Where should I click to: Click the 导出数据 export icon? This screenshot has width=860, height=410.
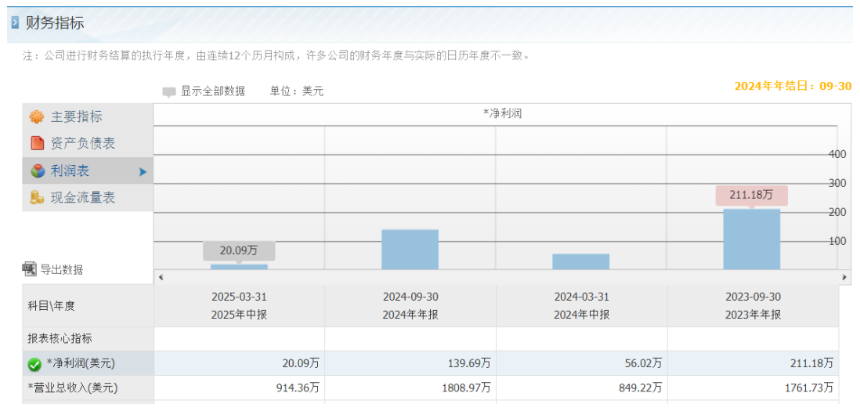[29, 269]
